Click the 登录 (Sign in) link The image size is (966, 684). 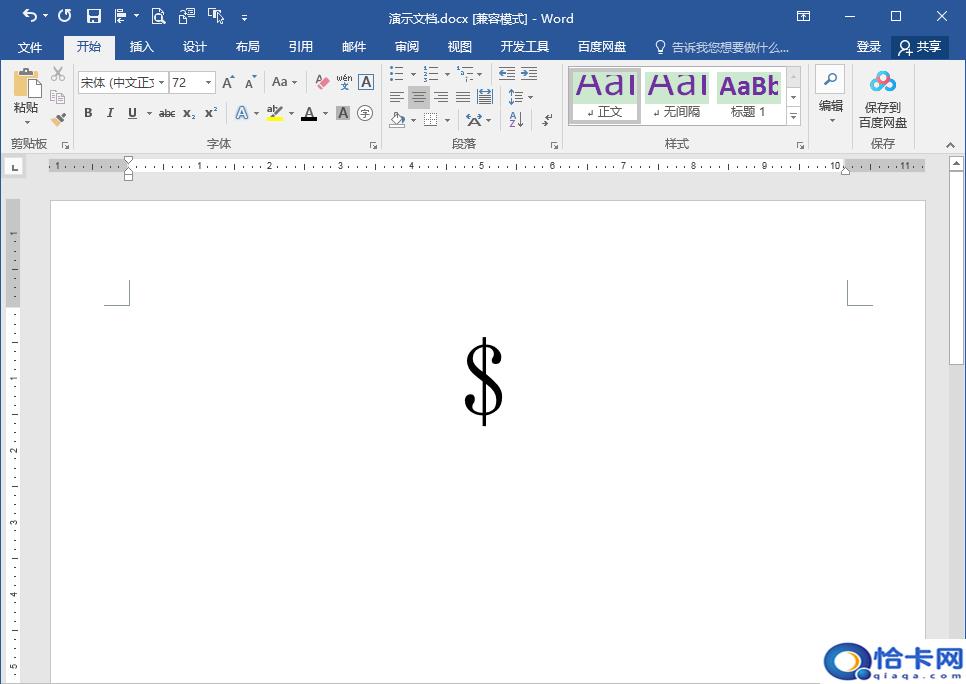pos(868,47)
